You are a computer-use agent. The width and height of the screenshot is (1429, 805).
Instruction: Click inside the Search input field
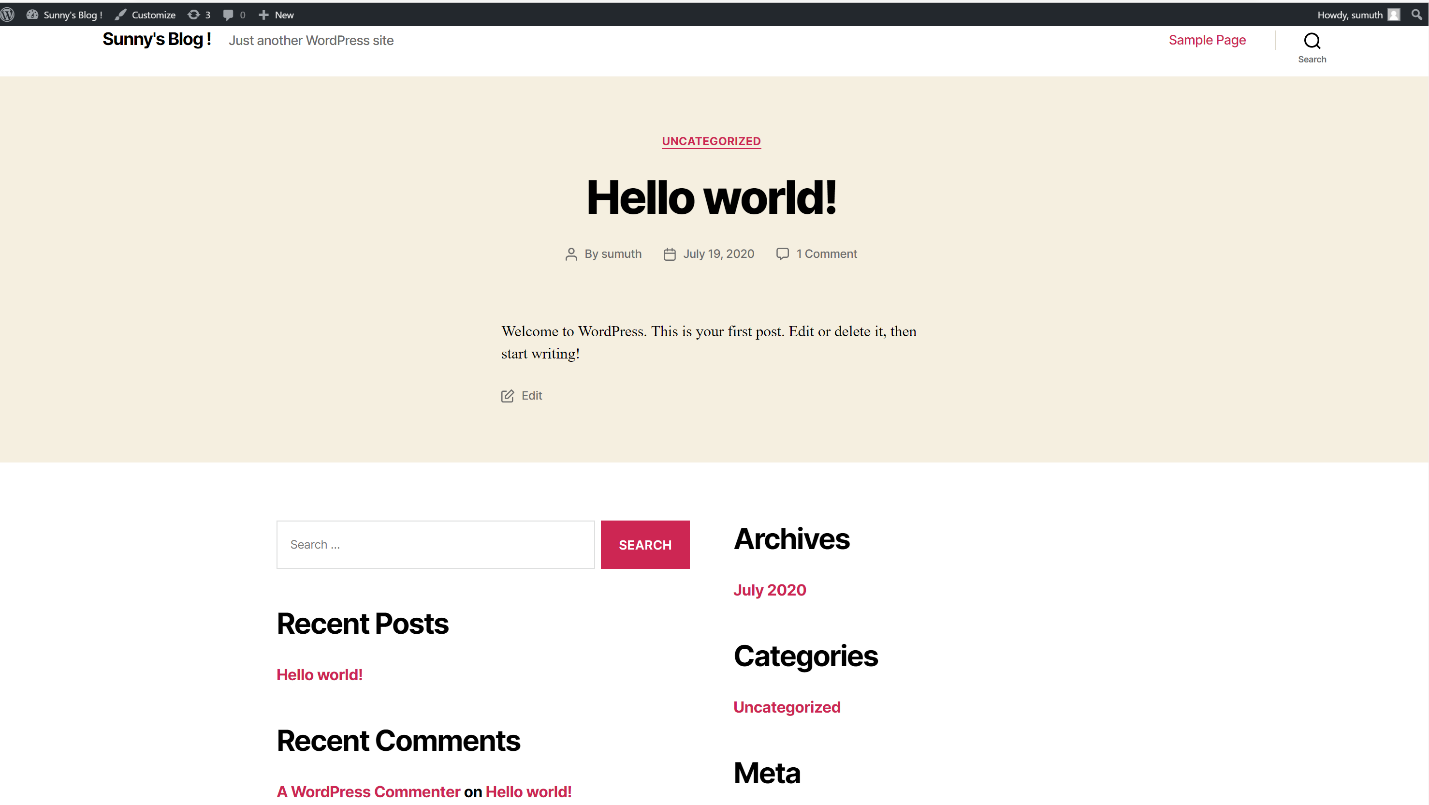(435, 544)
